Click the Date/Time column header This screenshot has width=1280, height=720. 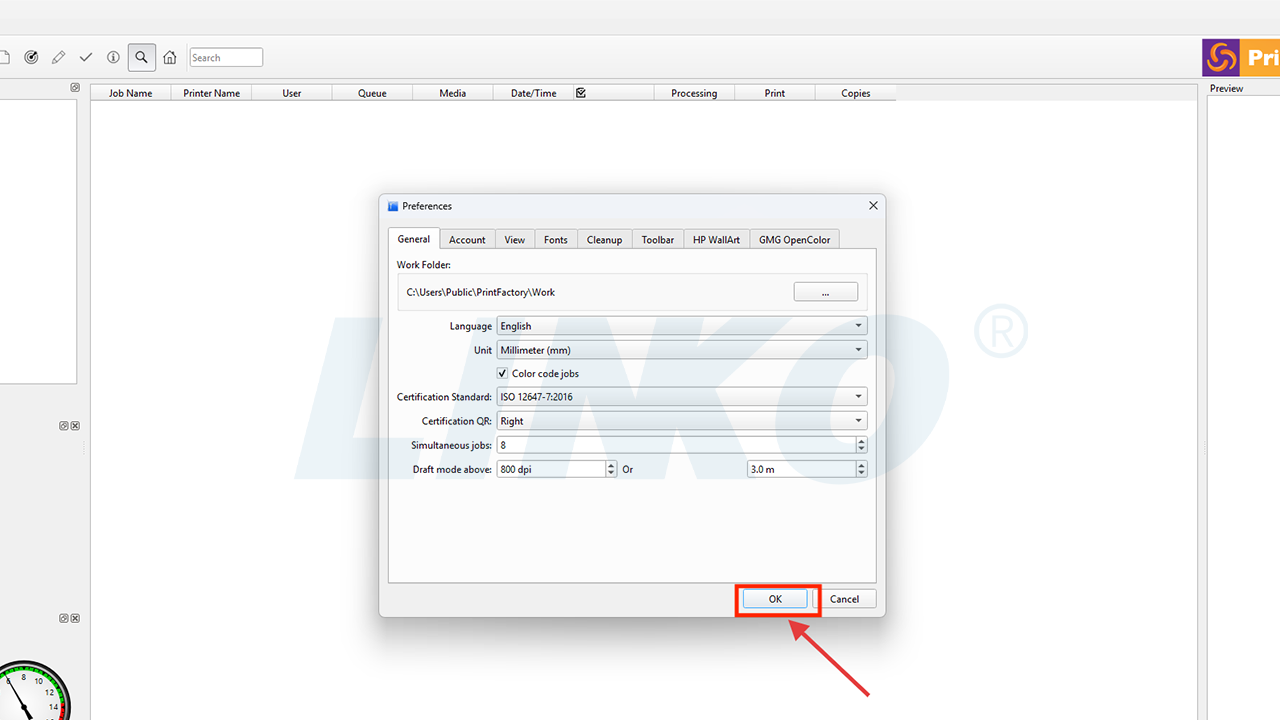(x=534, y=93)
